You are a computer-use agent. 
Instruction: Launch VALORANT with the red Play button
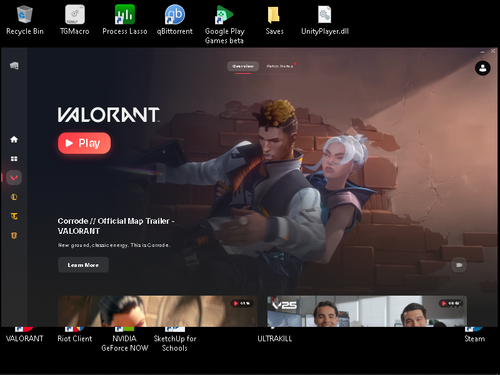84,143
